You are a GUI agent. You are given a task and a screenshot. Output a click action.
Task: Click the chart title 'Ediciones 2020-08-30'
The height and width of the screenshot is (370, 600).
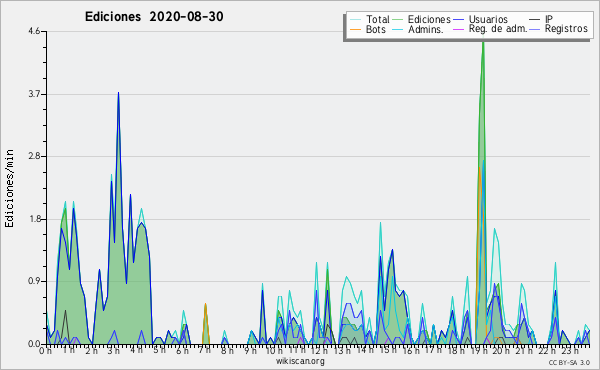point(154,17)
